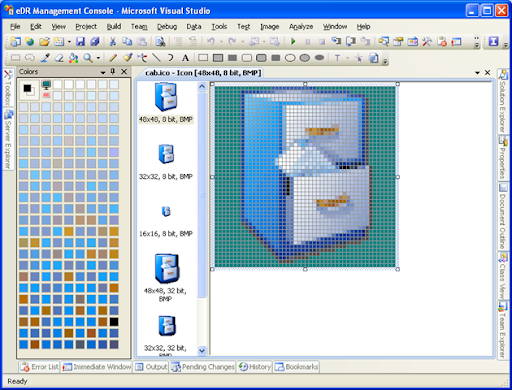Select the Line tool
Viewport: 512px width, 390px height.
pyautogui.click(x=156, y=58)
